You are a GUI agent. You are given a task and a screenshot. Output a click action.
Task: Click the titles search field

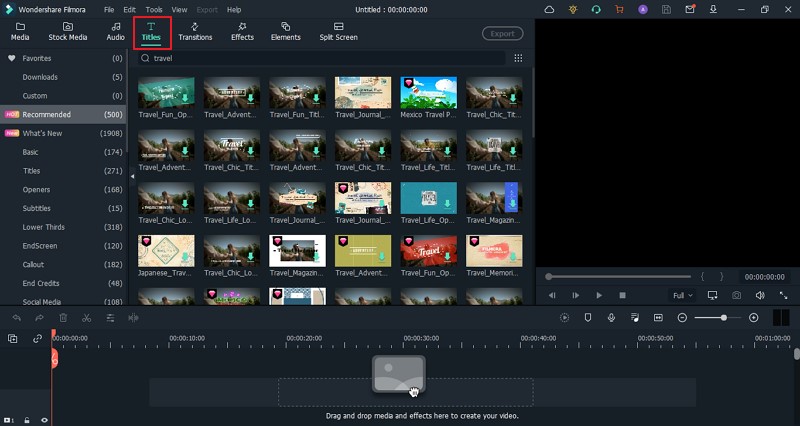[x=321, y=58]
